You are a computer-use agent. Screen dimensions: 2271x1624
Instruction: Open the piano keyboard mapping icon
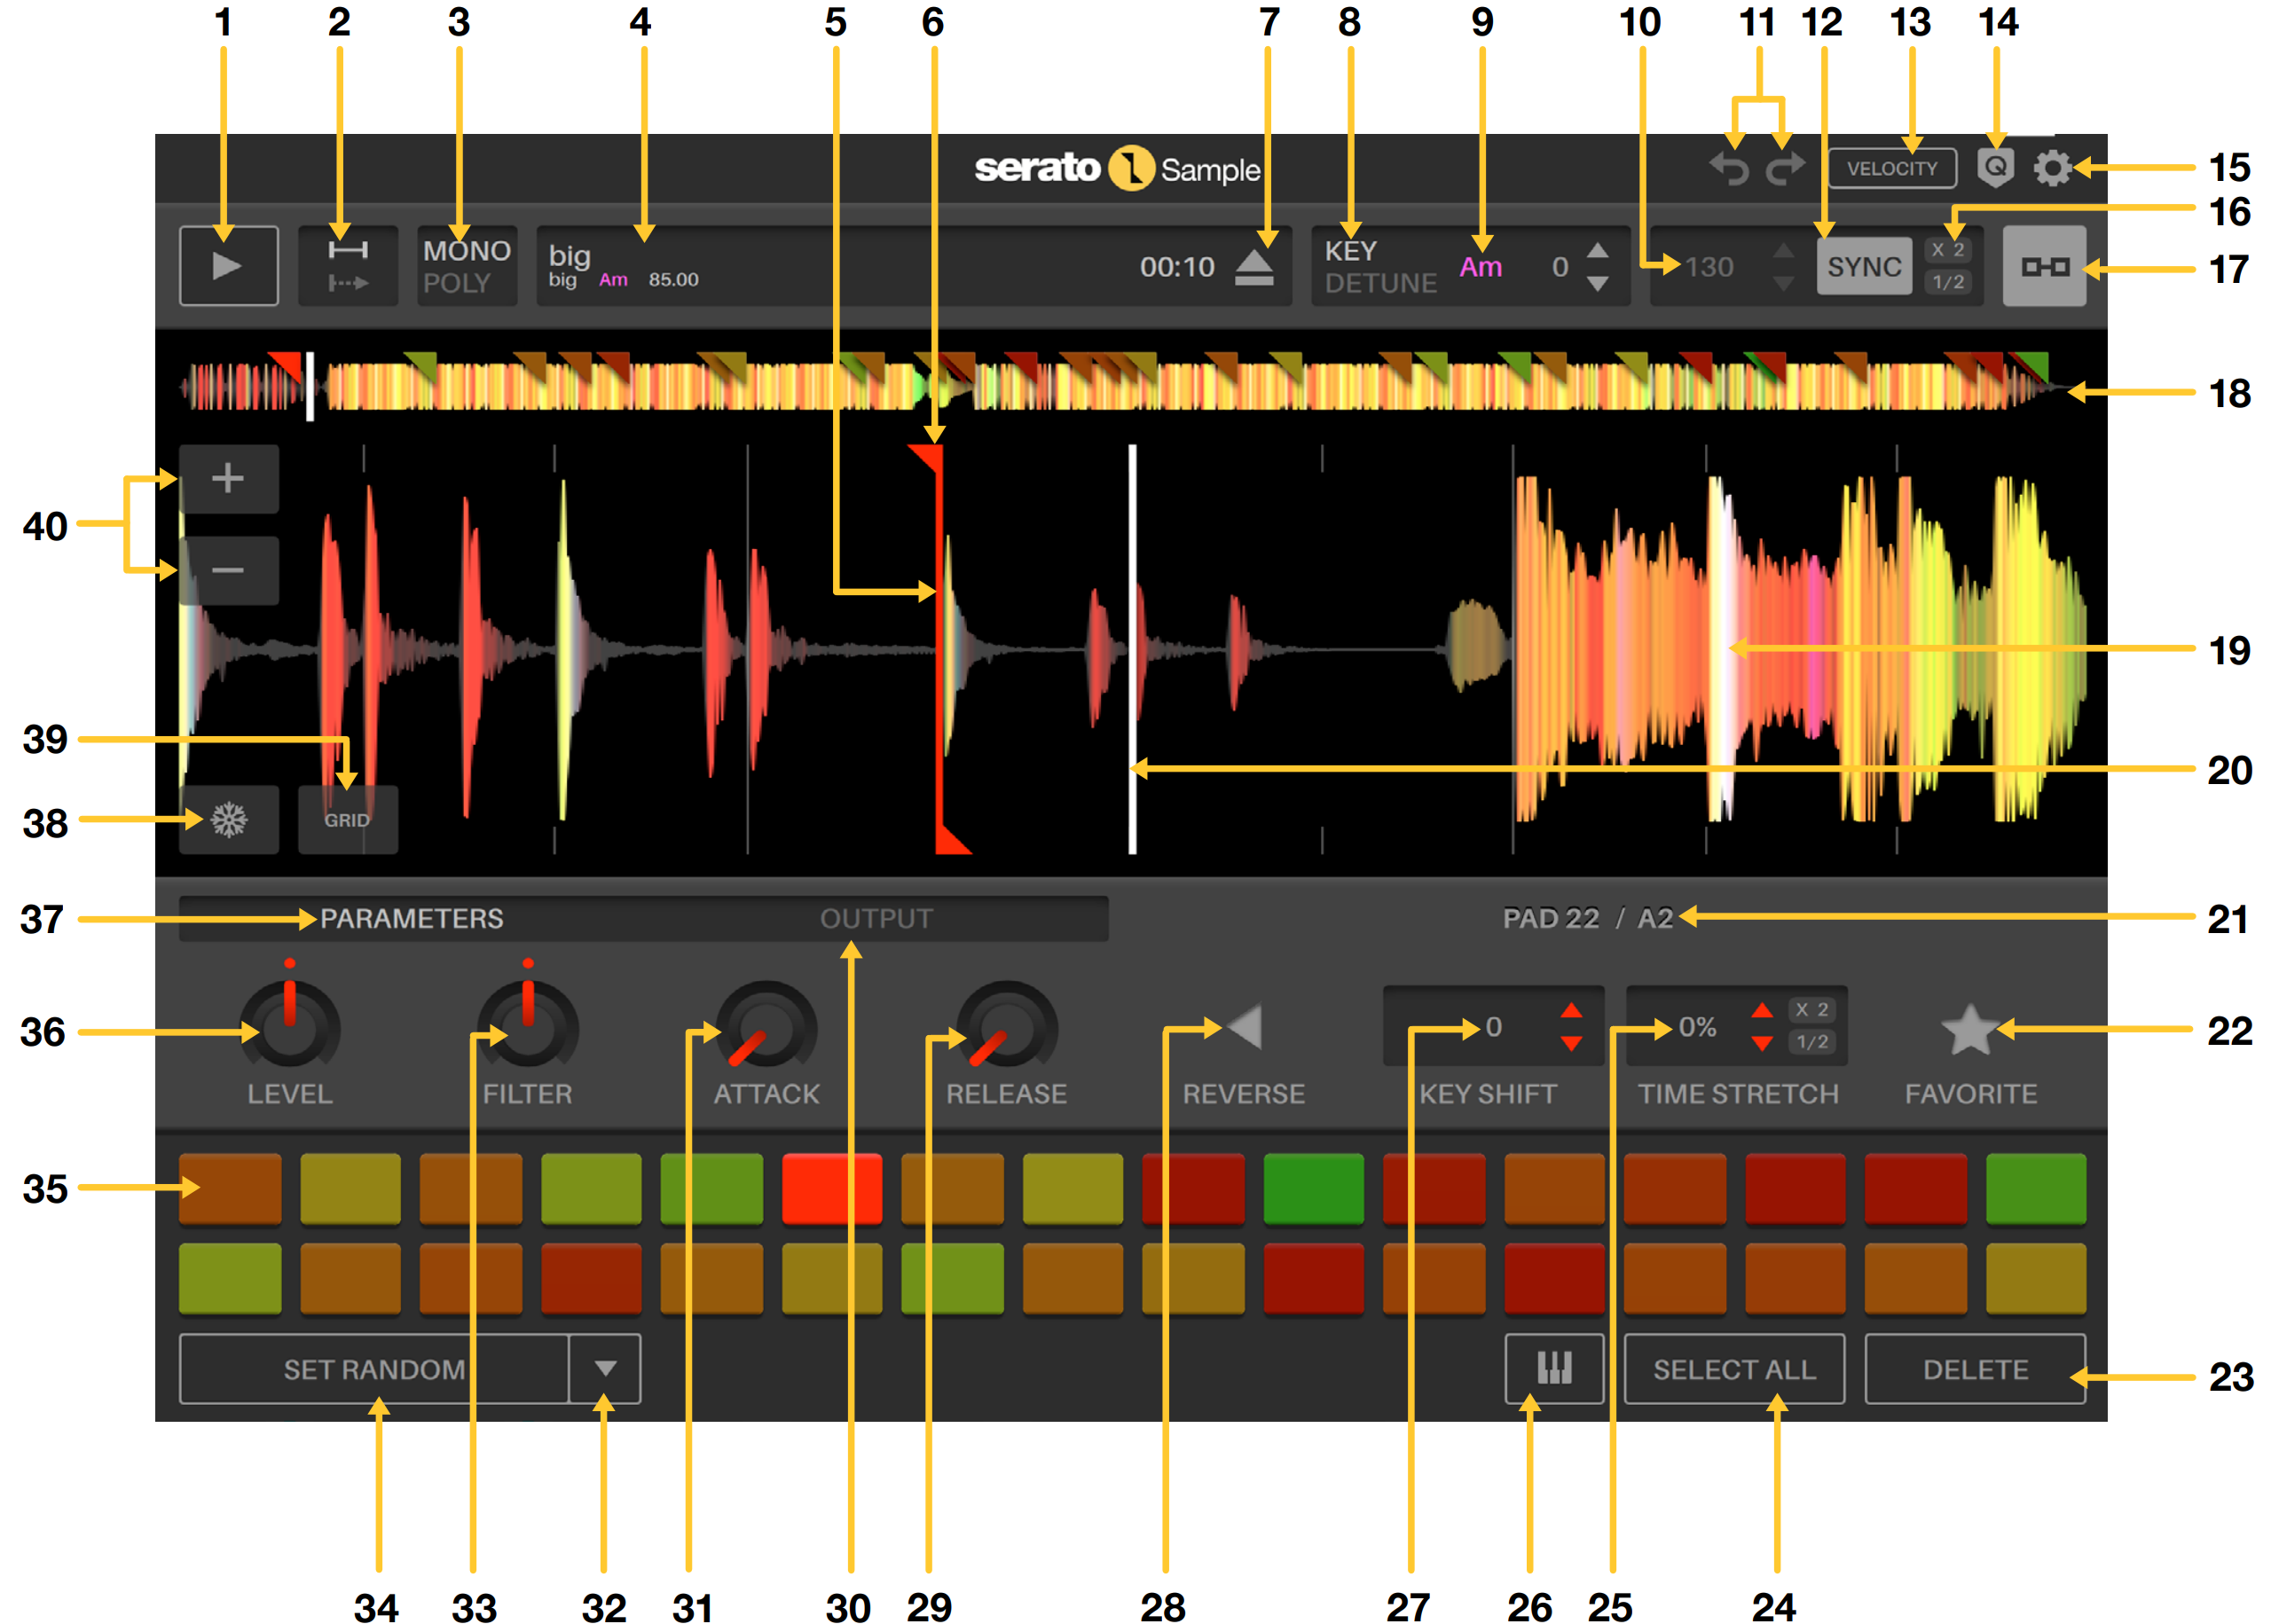pyautogui.click(x=1554, y=1368)
